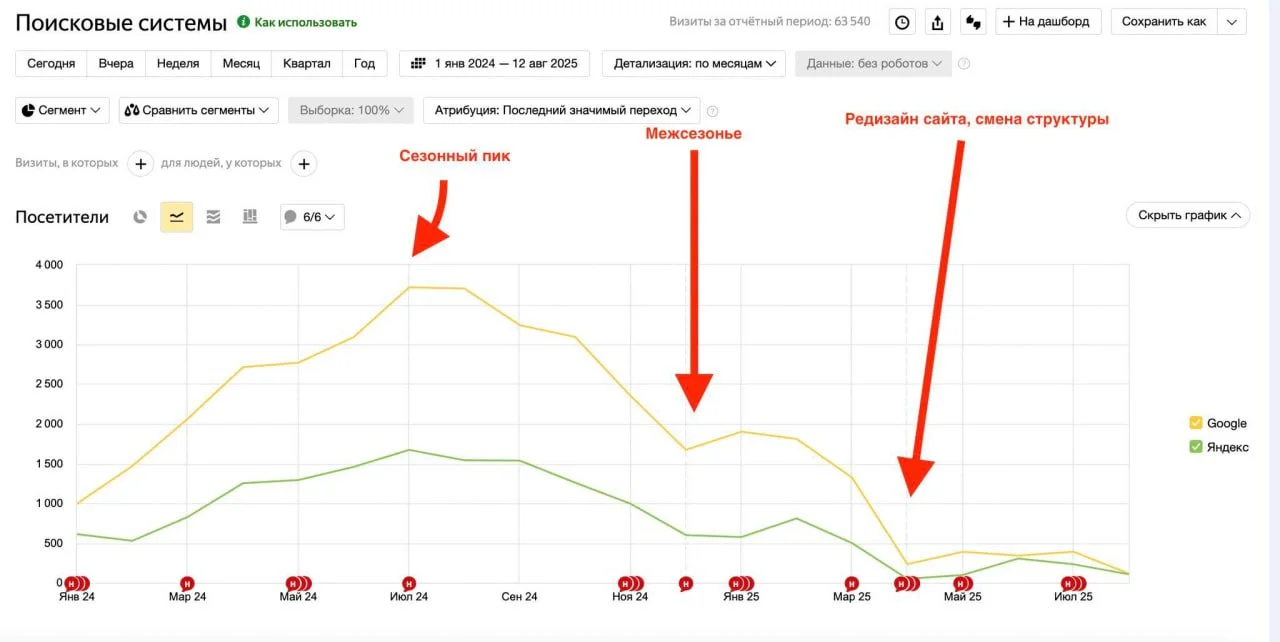The image size is (1280, 642).
Task: Switch to pie chart view
Action: click(141, 216)
